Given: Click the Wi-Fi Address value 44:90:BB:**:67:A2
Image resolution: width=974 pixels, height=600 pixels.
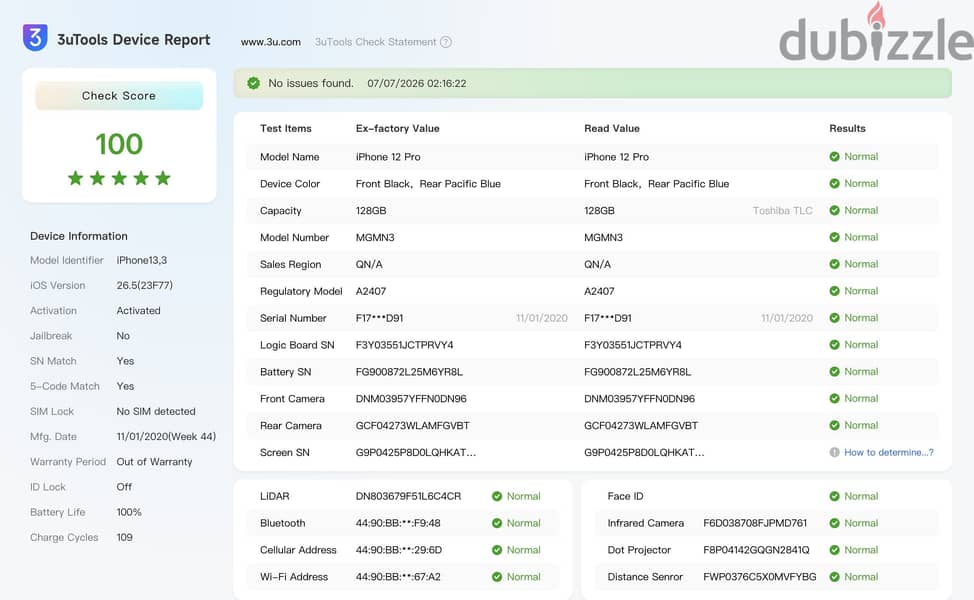Looking at the screenshot, I should pyautogui.click(x=398, y=577).
